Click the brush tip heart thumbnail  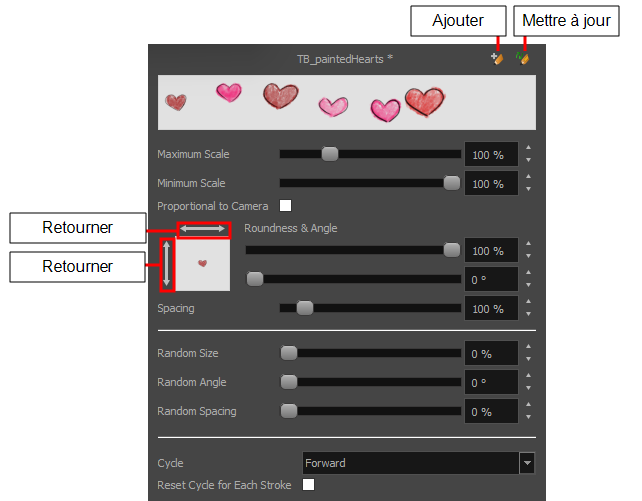pos(203,265)
